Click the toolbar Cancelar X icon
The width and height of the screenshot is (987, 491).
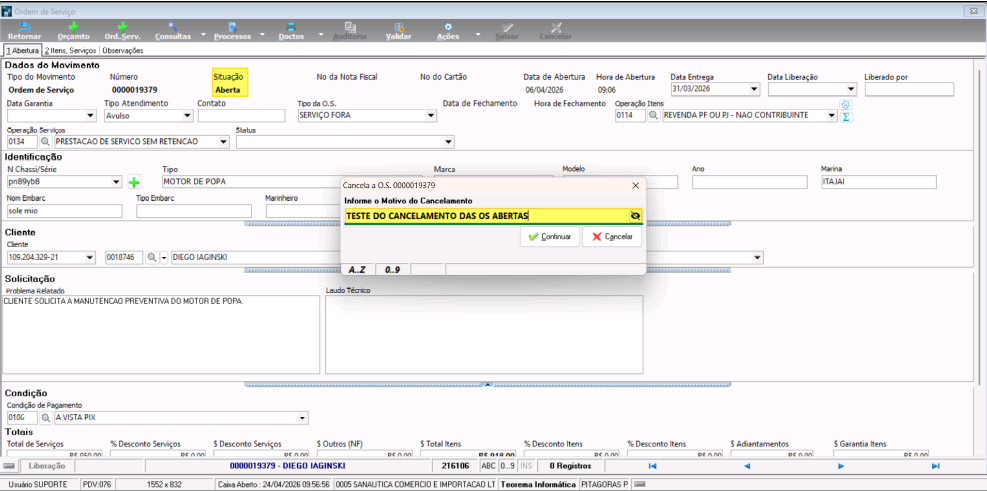tap(556, 27)
